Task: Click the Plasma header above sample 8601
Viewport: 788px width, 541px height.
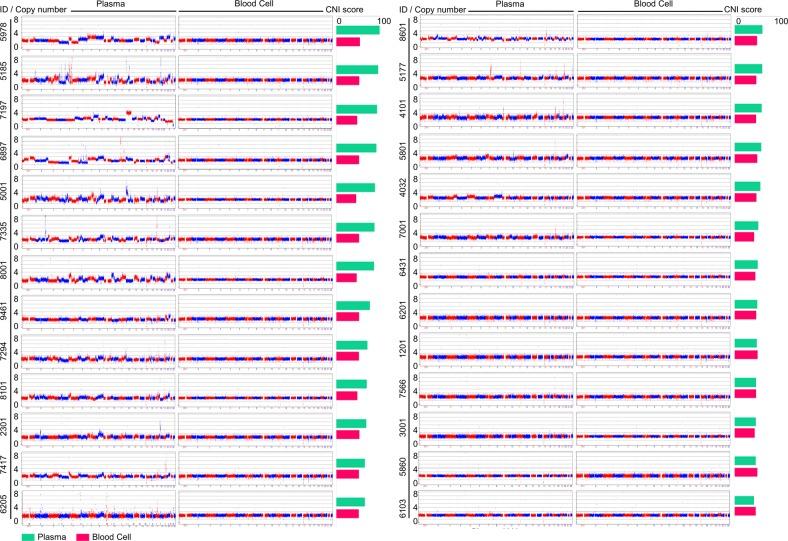Action: click(510, 4)
